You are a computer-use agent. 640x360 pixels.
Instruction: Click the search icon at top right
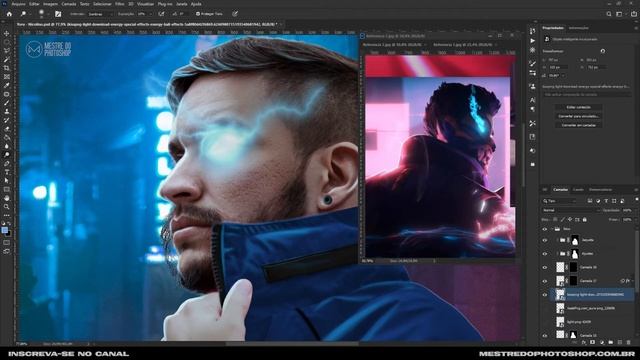point(609,14)
